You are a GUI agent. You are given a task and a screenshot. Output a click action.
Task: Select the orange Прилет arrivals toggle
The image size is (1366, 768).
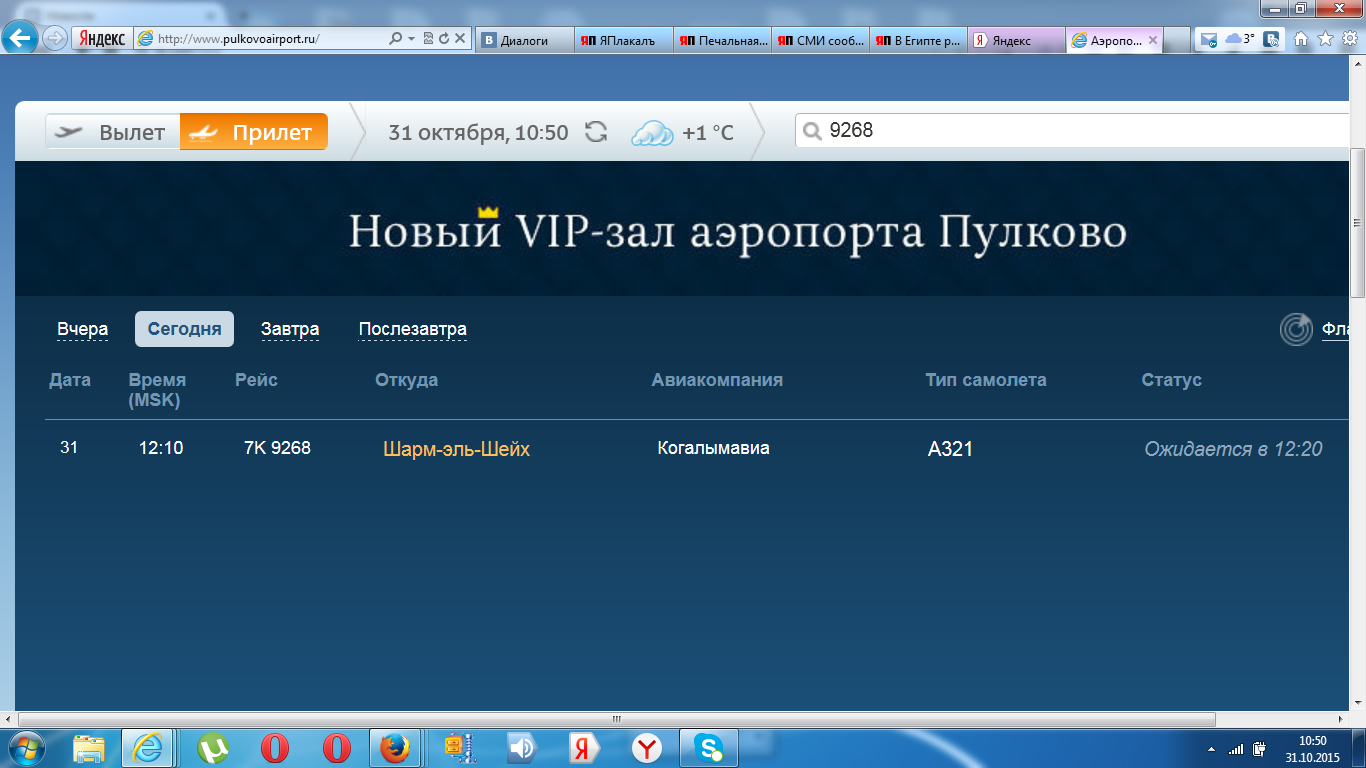pos(254,132)
